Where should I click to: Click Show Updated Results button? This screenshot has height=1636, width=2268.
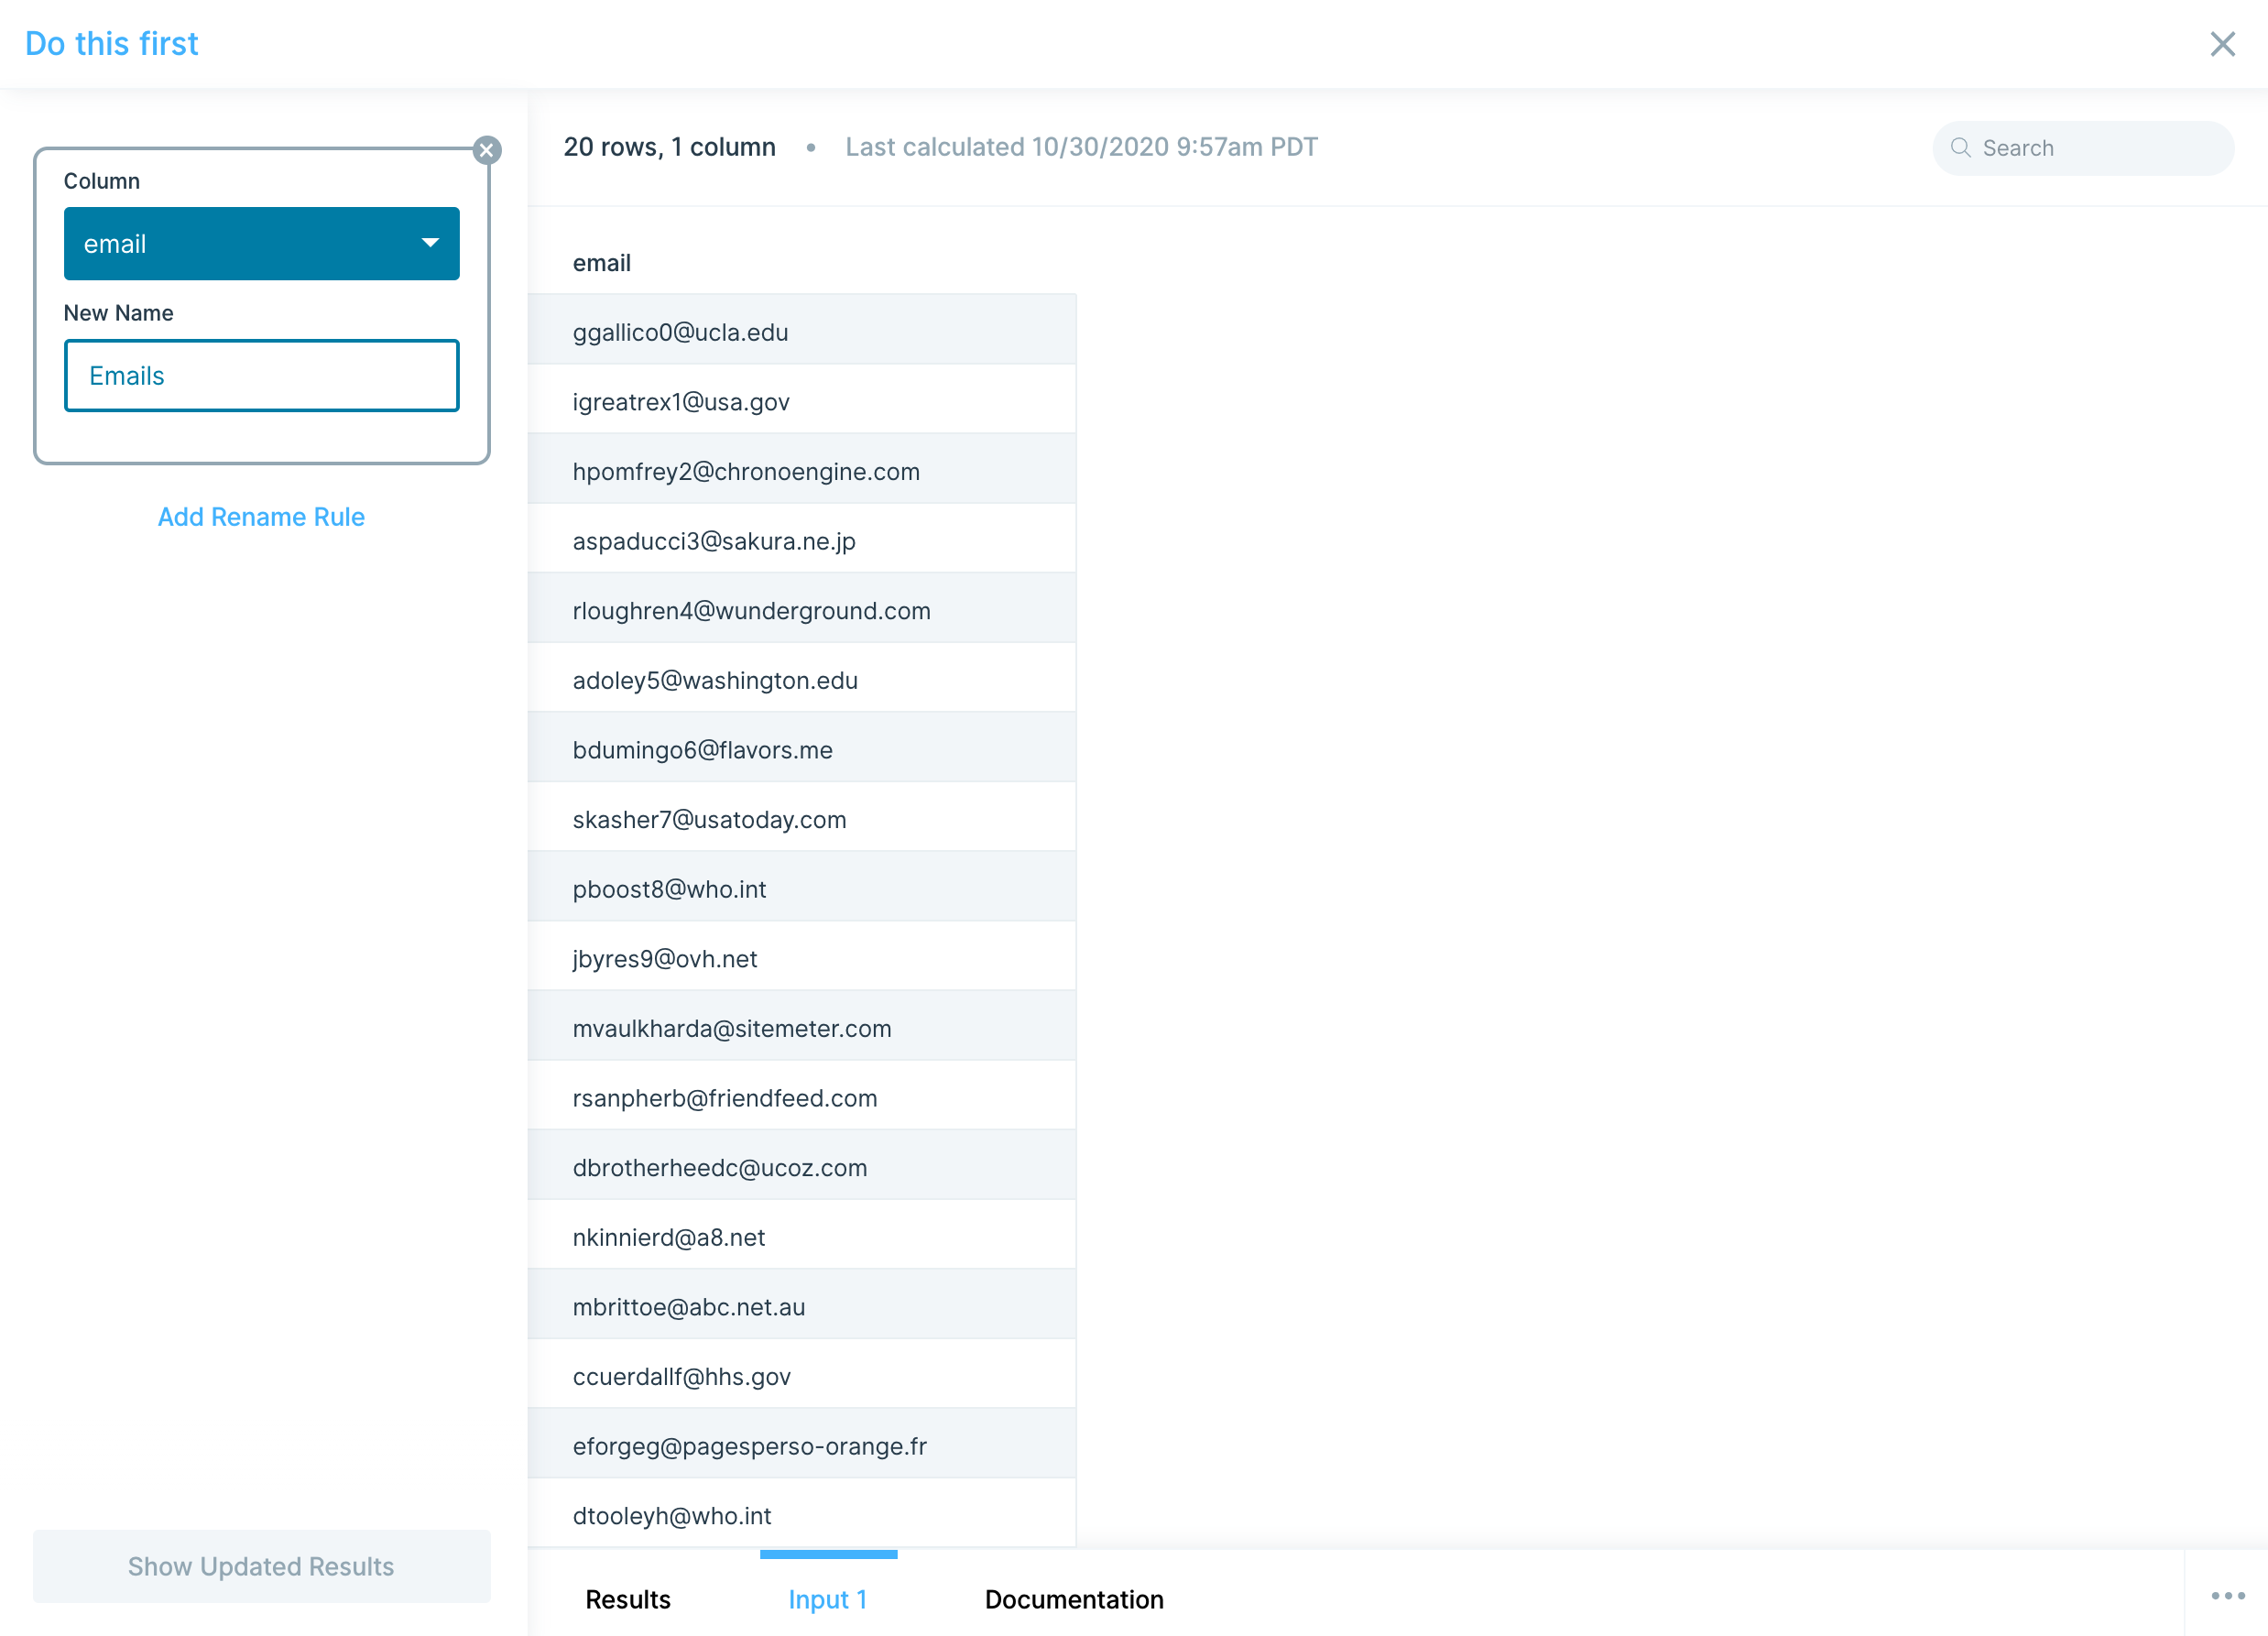point(261,1566)
